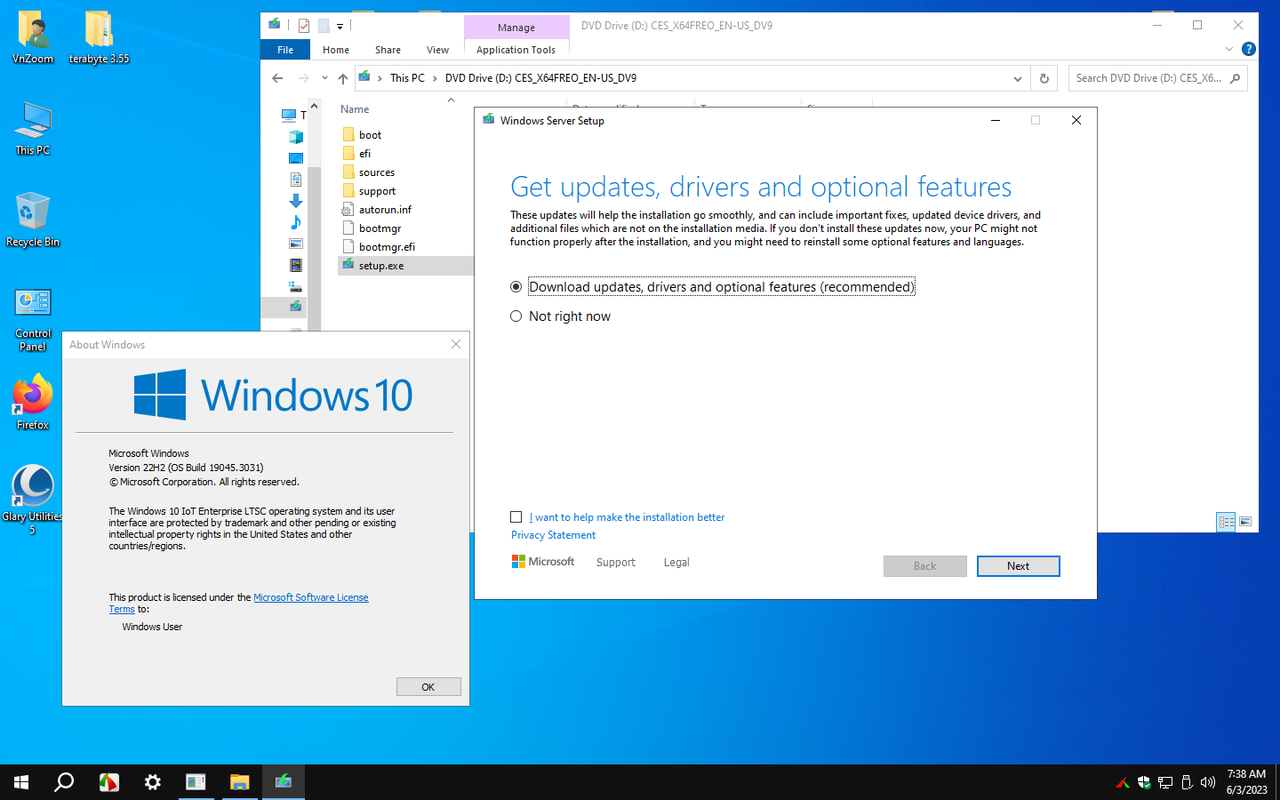The image size is (1280, 800).
Task: Select 'This PC' in address breadcrumb
Action: tap(407, 78)
